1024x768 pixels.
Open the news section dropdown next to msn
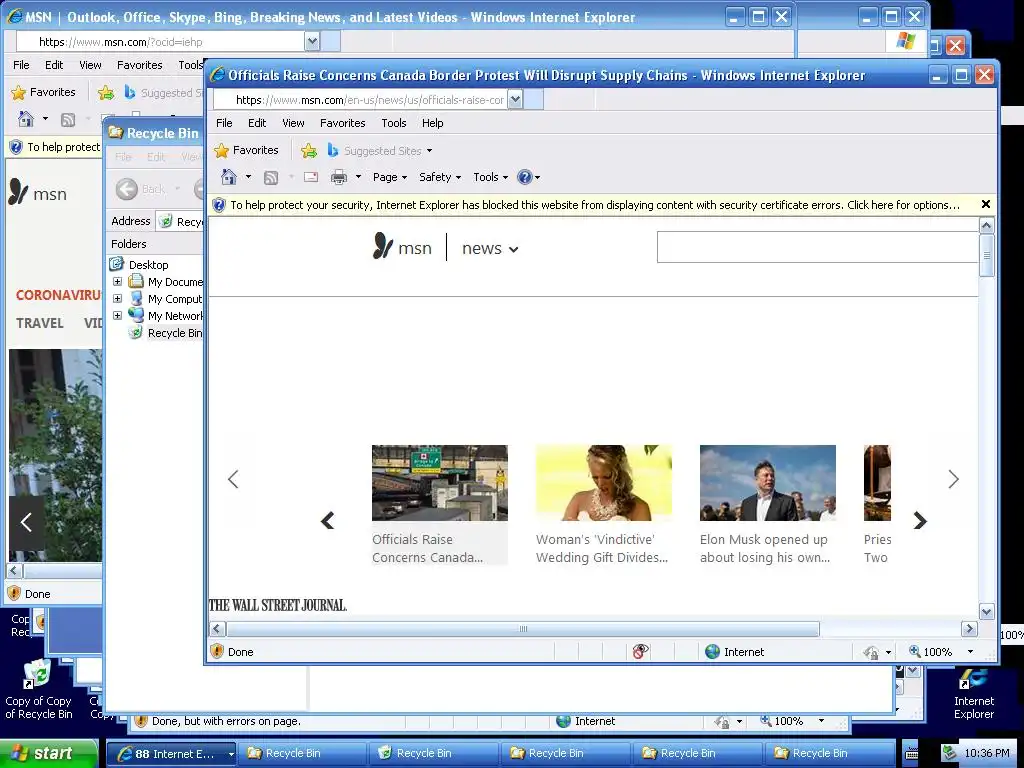[x=514, y=249]
